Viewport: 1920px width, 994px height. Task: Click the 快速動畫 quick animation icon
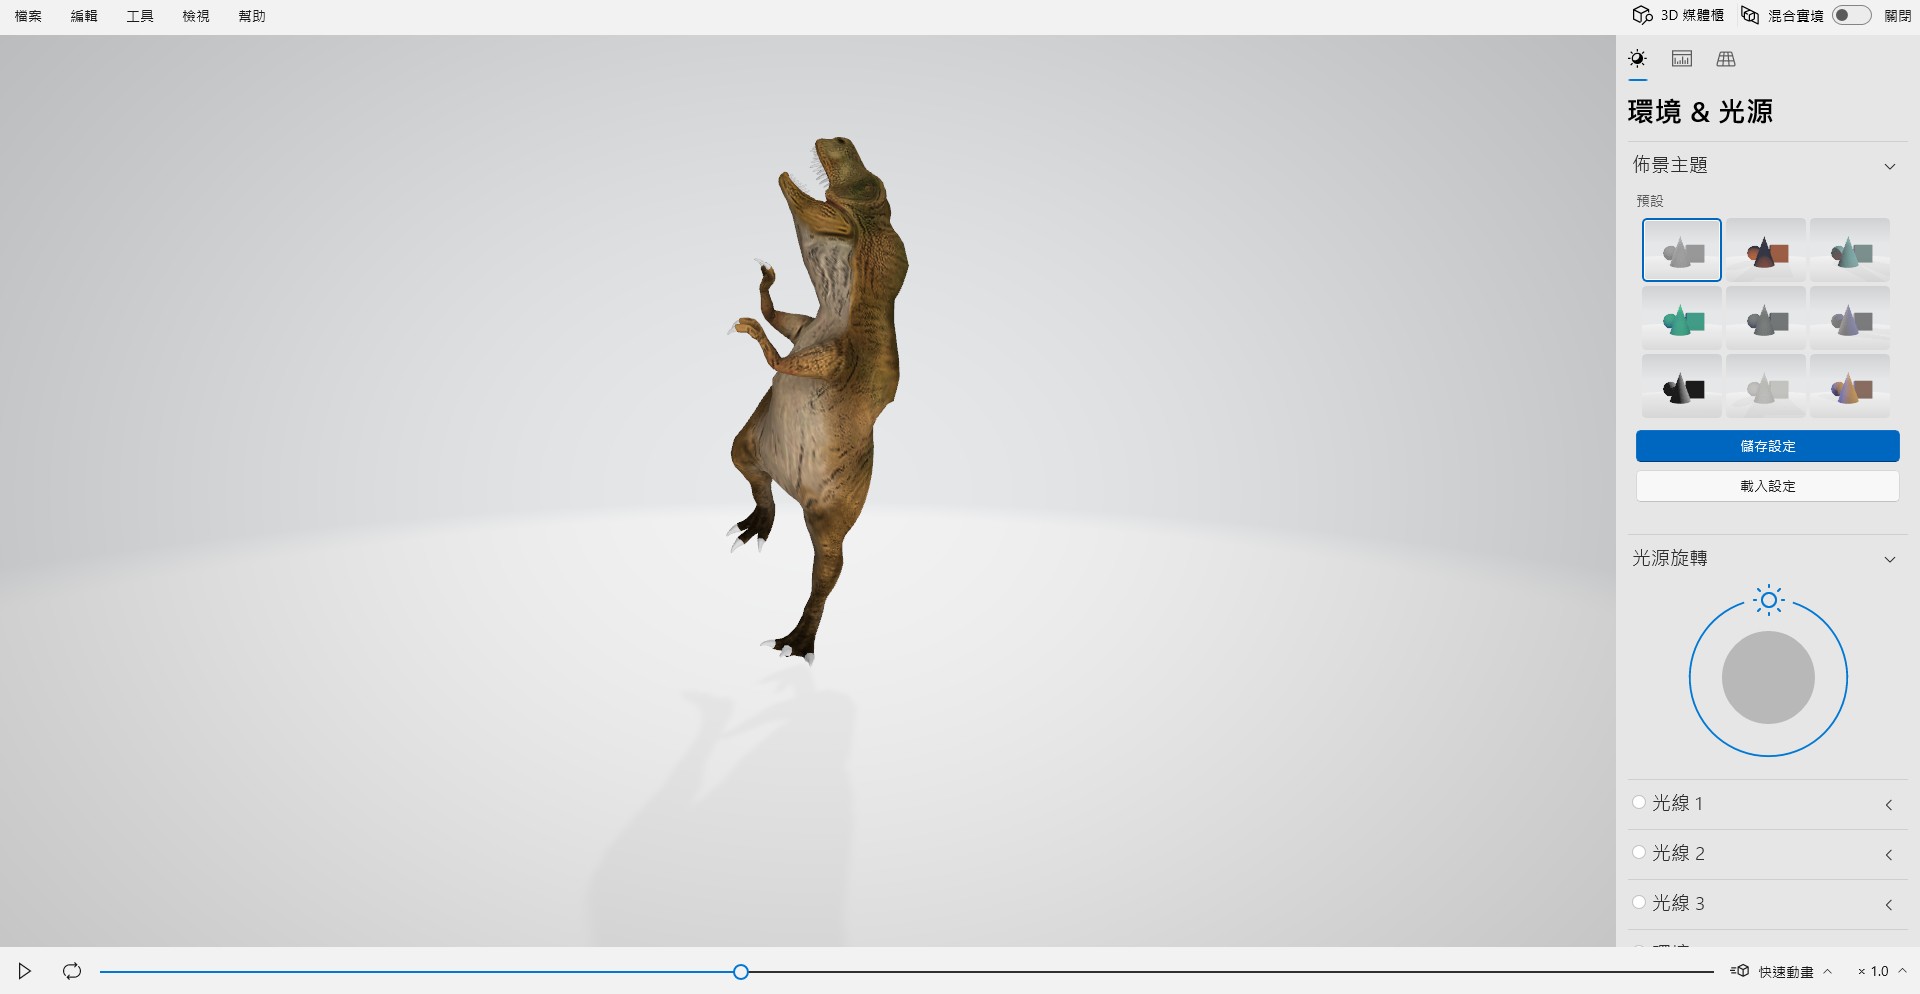(1741, 971)
